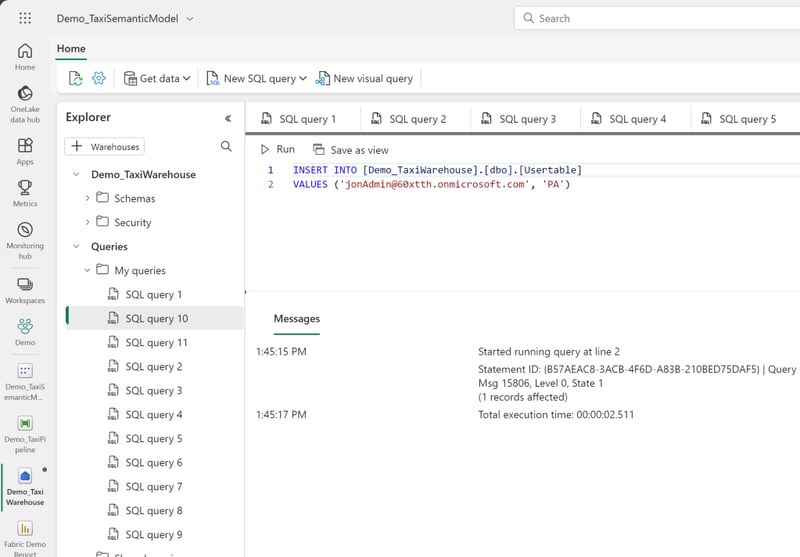Click Save as view
800x557 pixels.
click(x=351, y=150)
